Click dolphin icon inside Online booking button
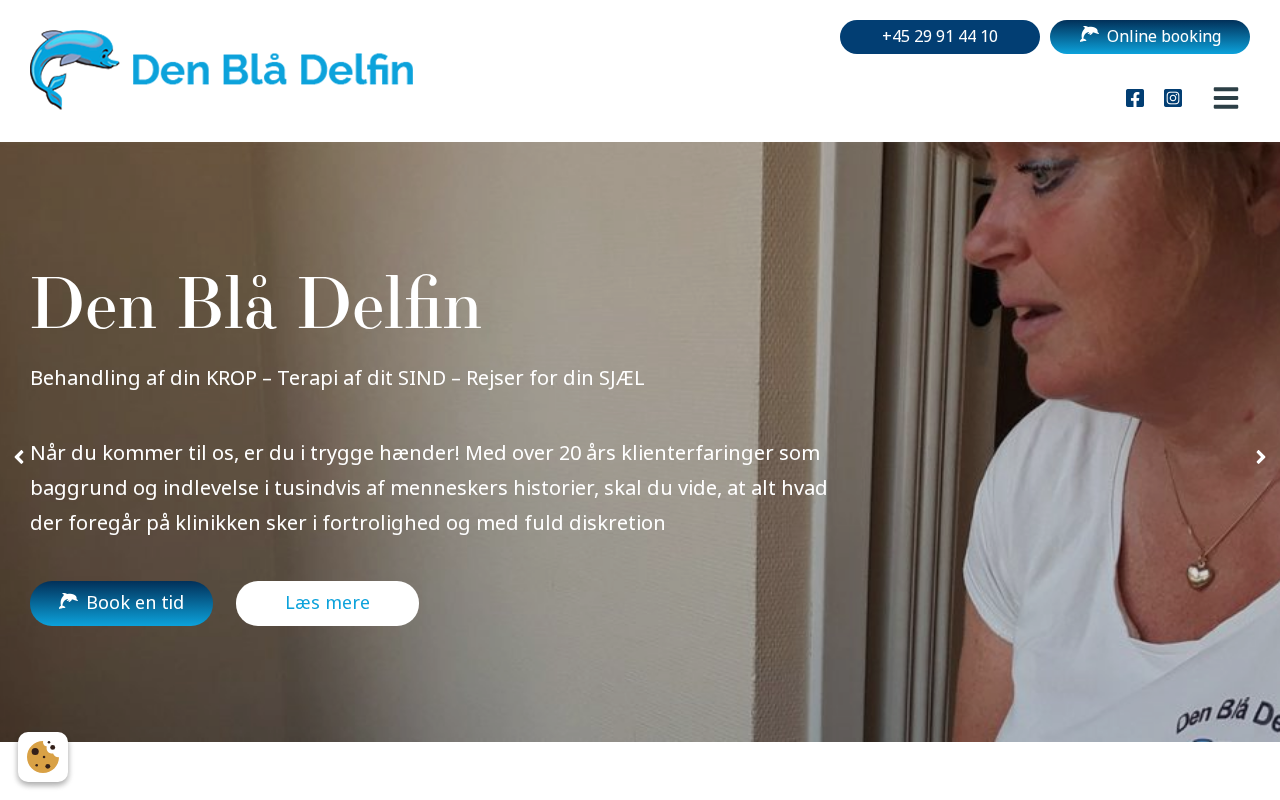This screenshot has width=1280, height=800. tap(1089, 35)
